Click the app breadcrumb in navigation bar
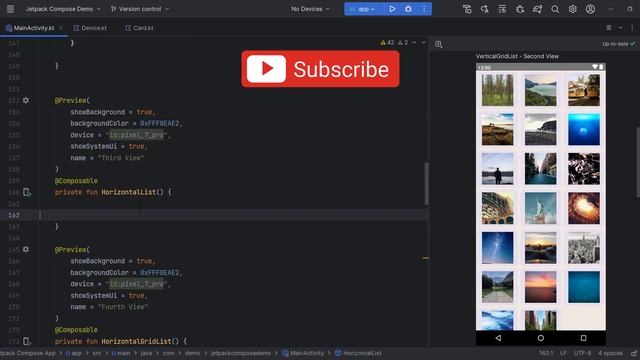Screen dimensions: 640x360 tap(74, 353)
